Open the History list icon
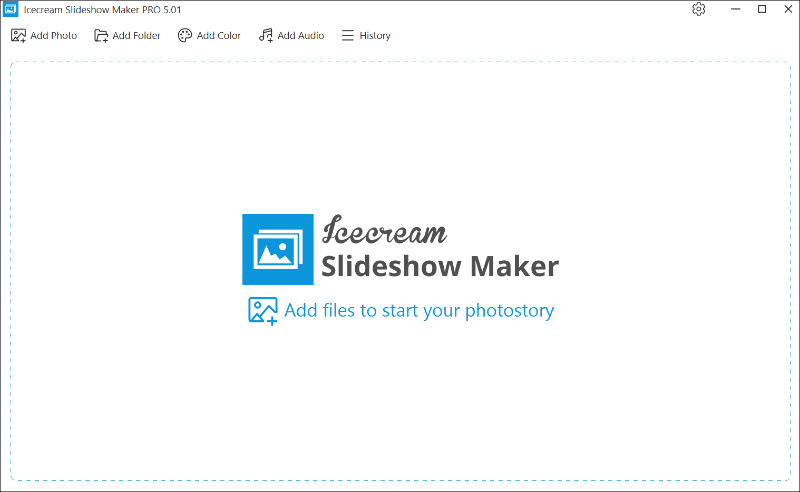This screenshot has height=492, width=800. 347,35
